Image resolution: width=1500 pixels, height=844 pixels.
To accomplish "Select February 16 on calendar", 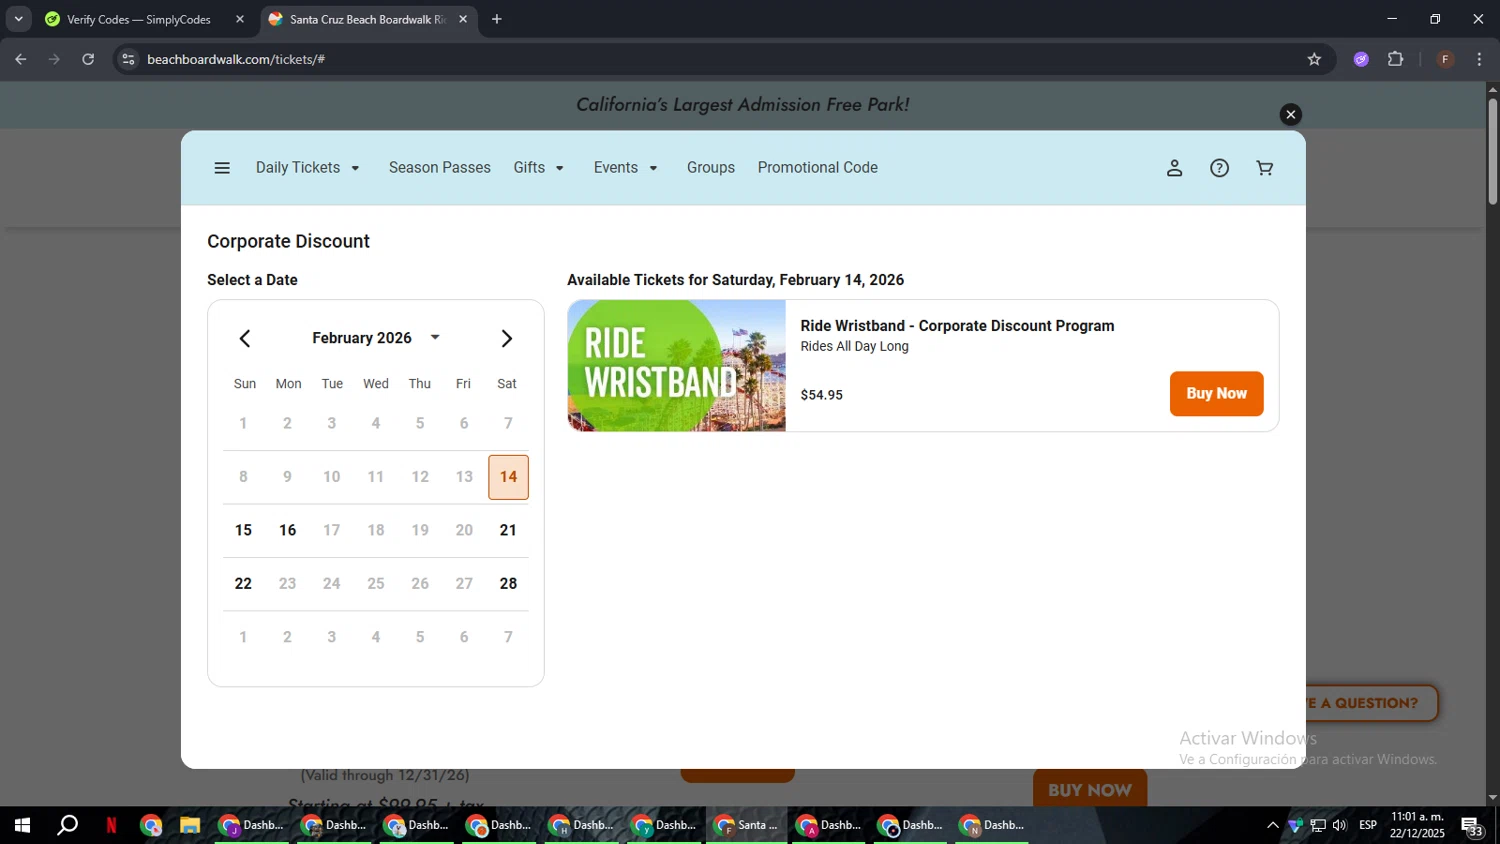I will 288,531.
